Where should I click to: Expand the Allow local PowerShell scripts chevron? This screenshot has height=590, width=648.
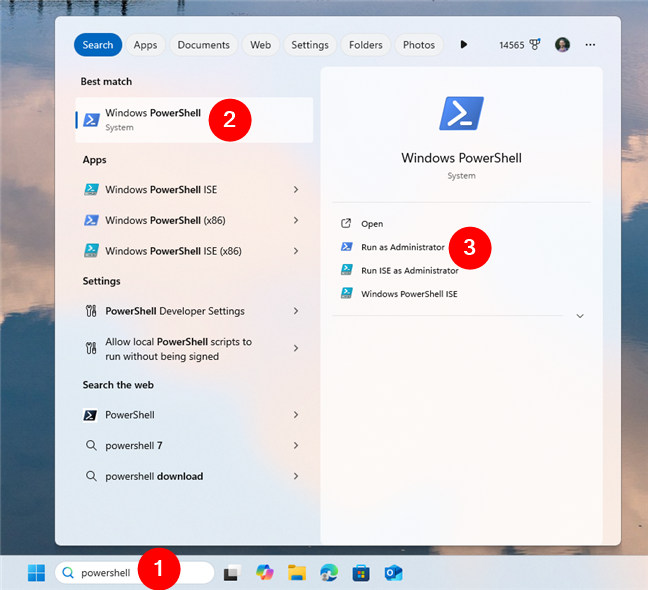click(x=296, y=348)
